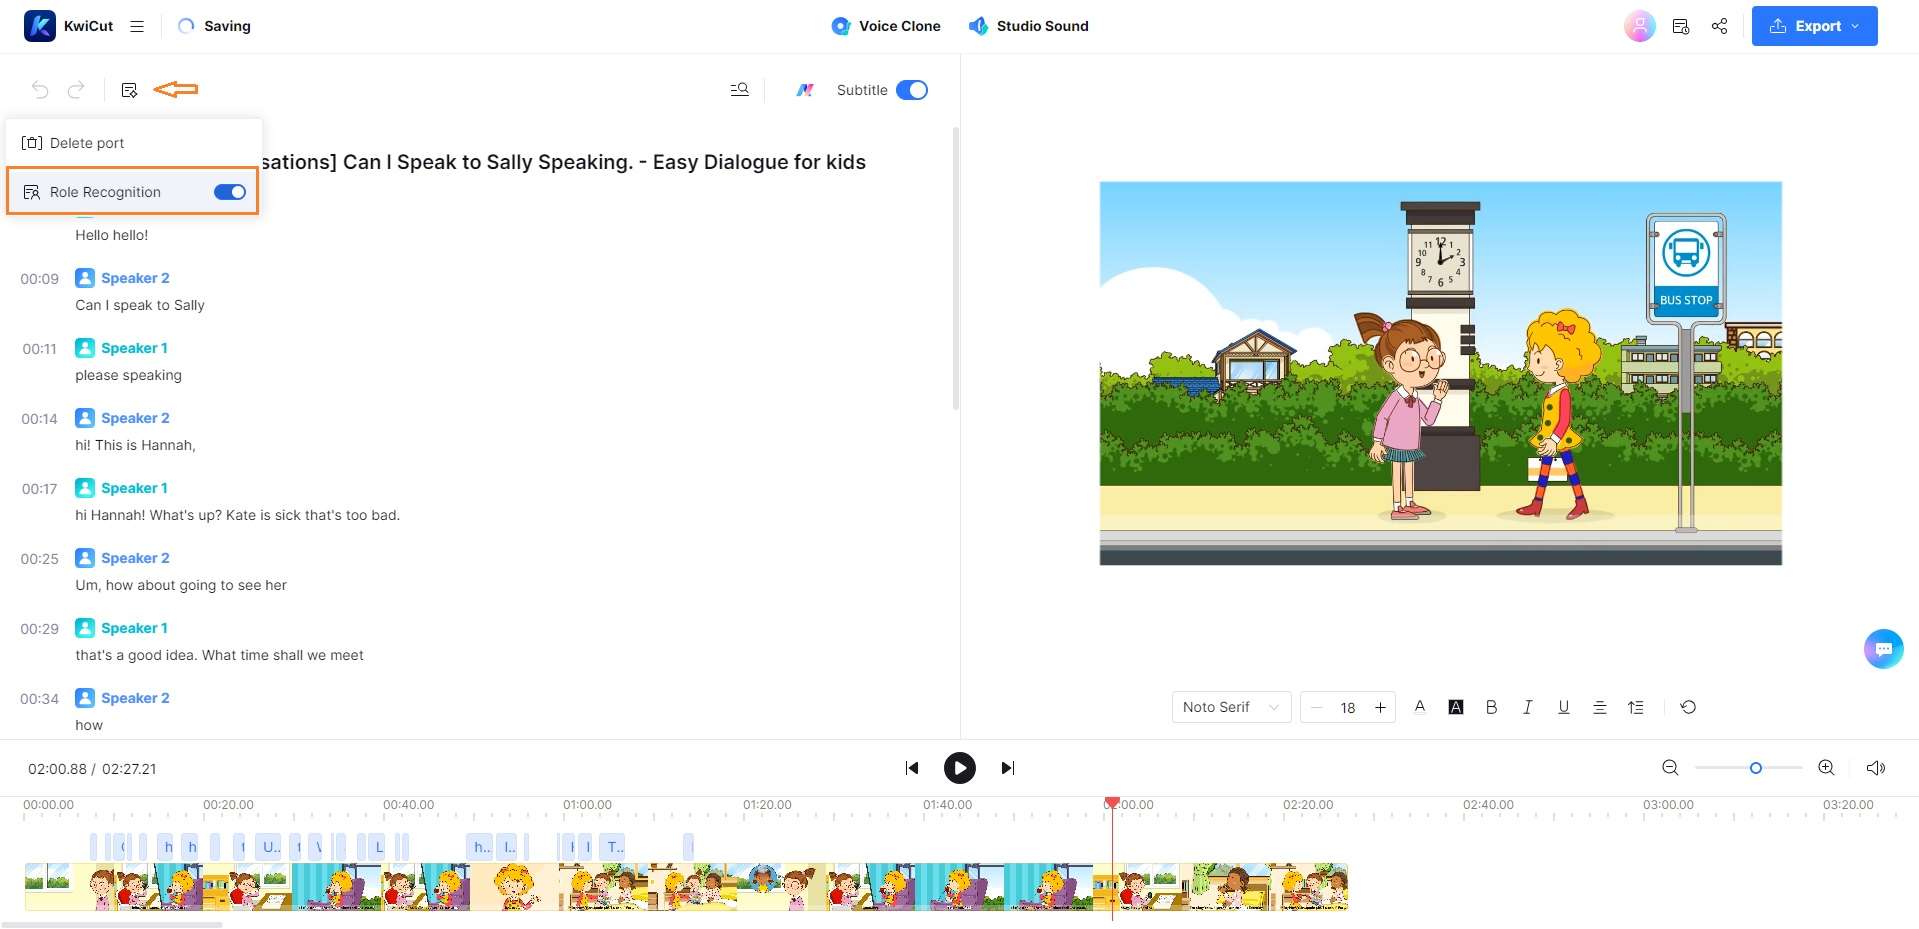Screen dimensions: 1919x929
Task: Expand the Export dropdown arrow
Action: pyautogui.click(x=1855, y=26)
